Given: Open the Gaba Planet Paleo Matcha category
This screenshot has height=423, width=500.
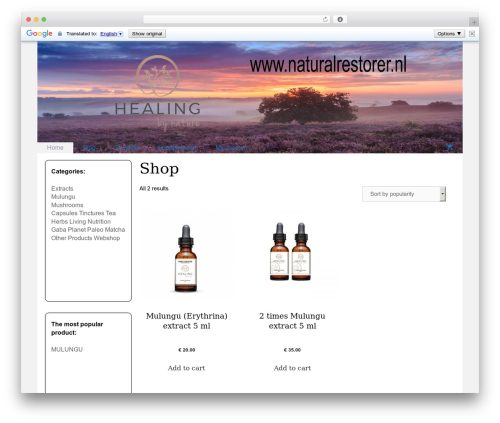Looking at the screenshot, I should 88,230.
